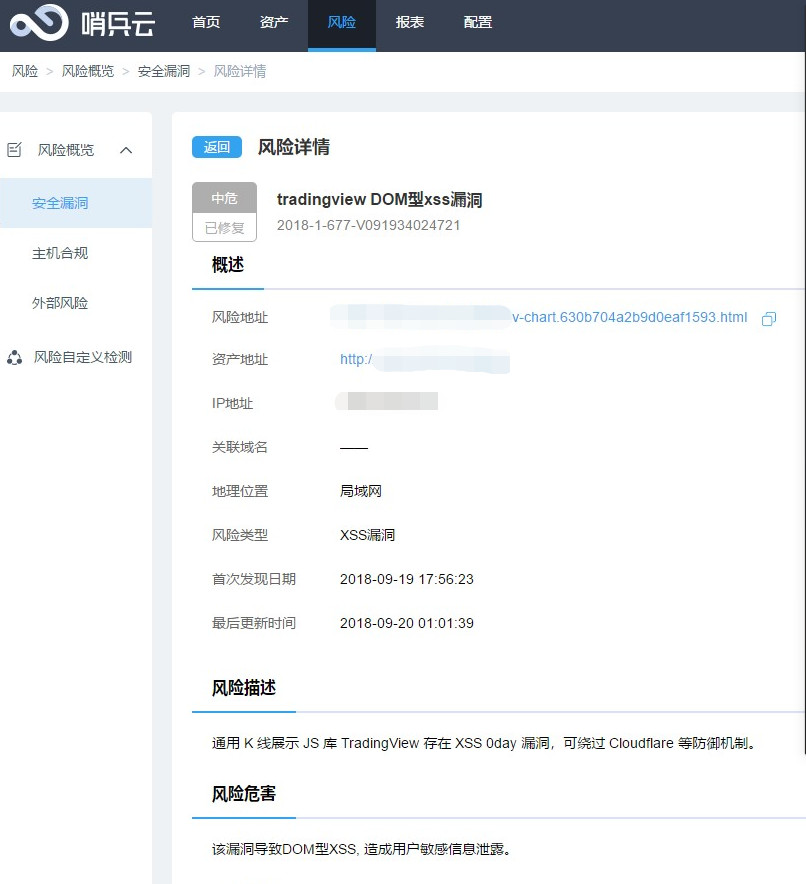
Task: Select 外部风险 in the sidebar
Action: pos(60,303)
